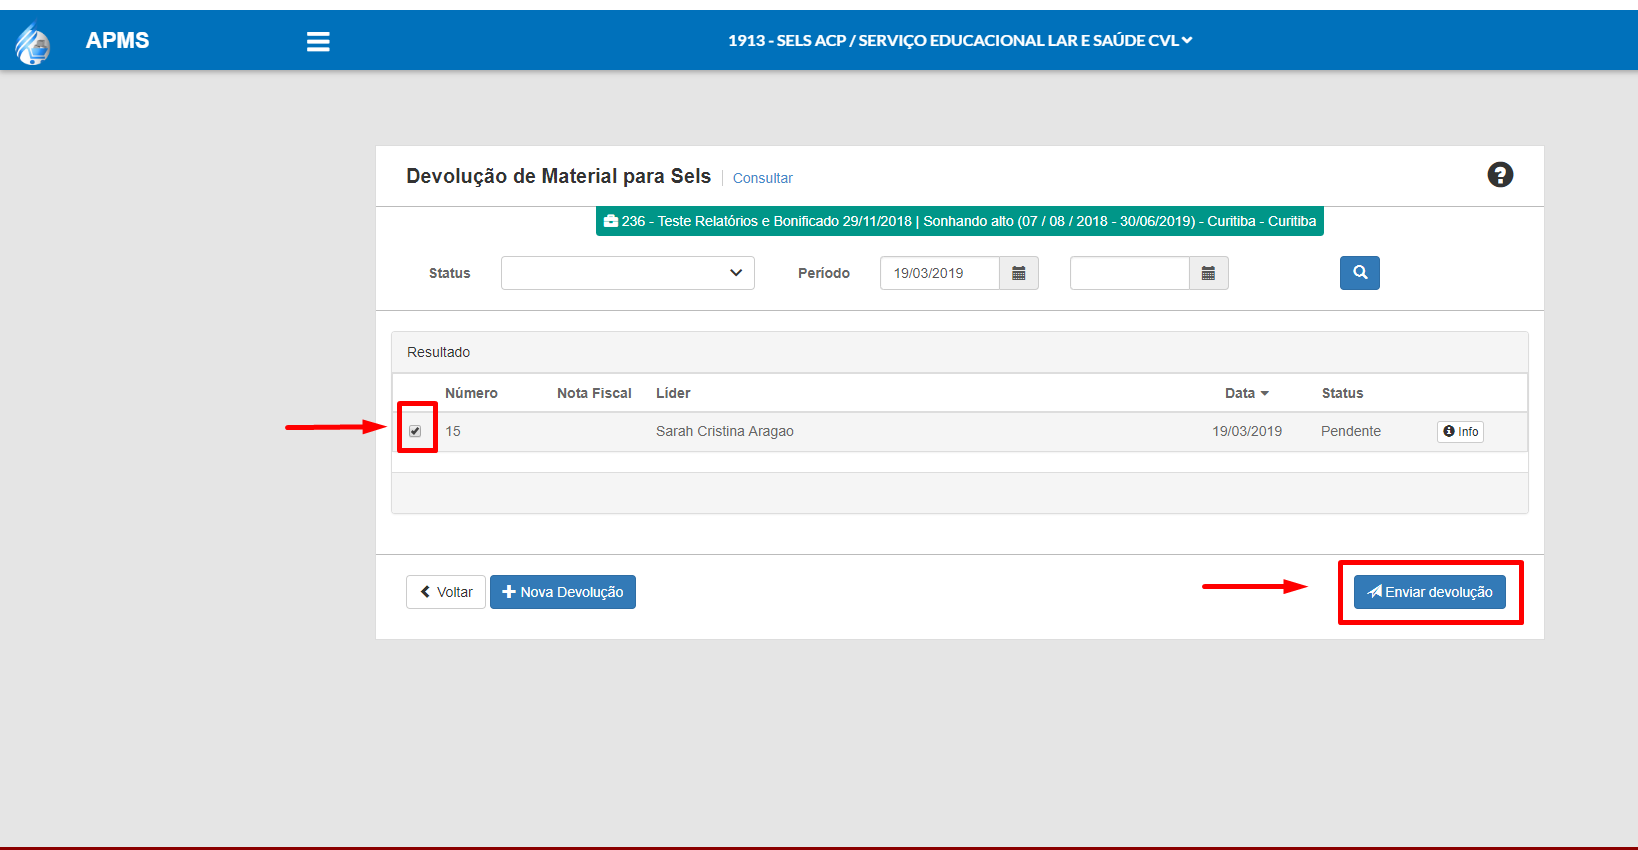Open Info for devolução 15
This screenshot has width=1638, height=850.
[x=1460, y=432]
